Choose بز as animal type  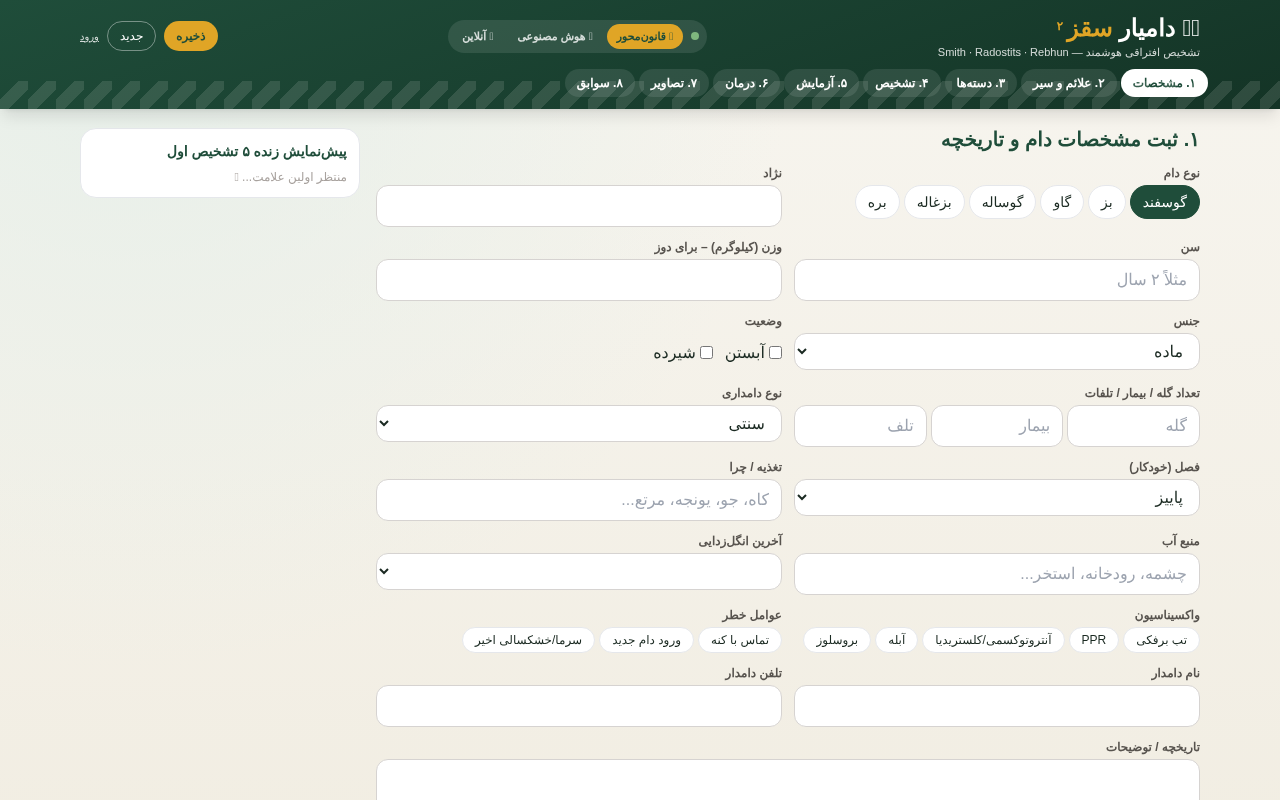(1107, 202)
